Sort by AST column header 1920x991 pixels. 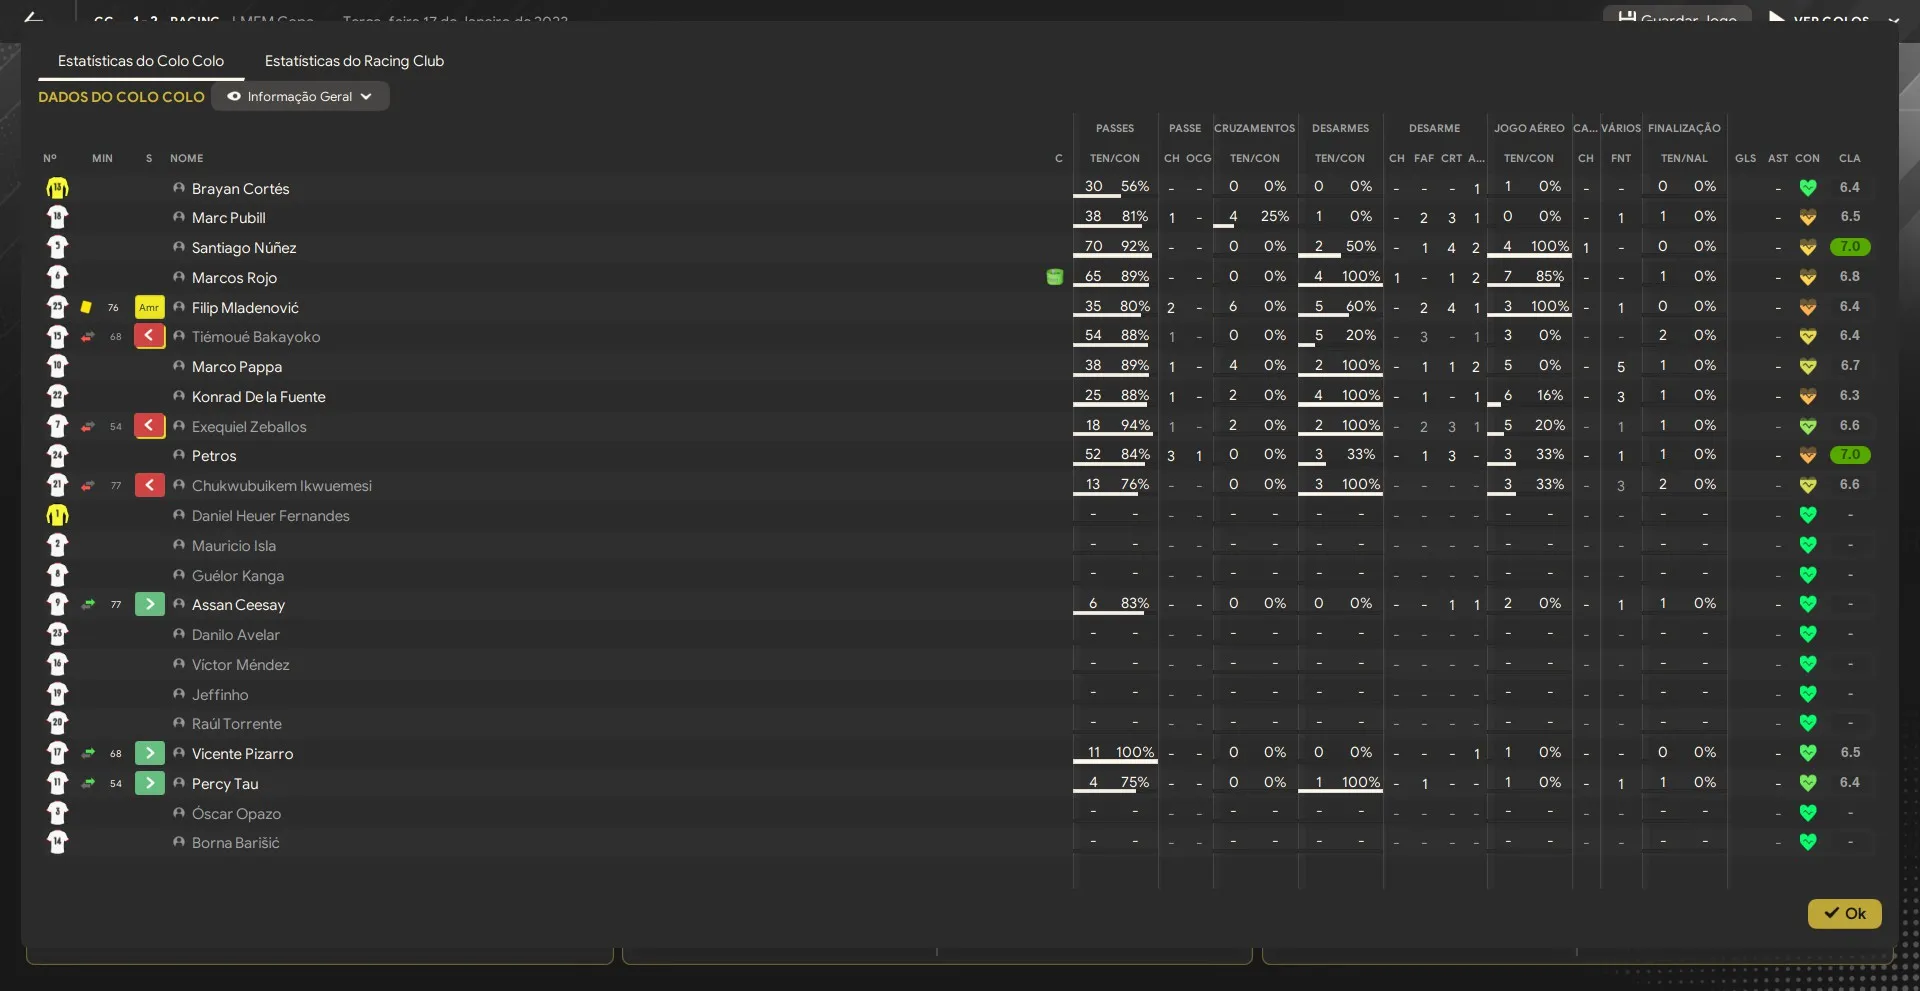coord(1777,158)
